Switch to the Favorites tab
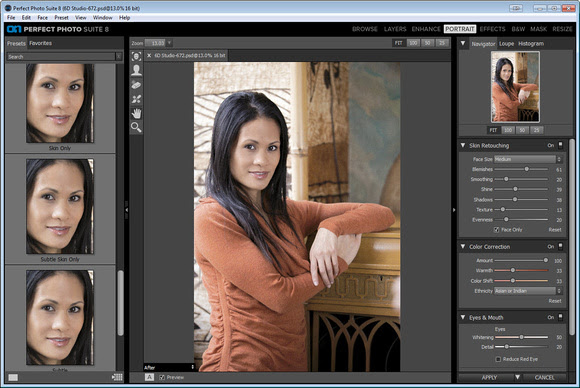The width and height of the screenshot is (580, 388). pyautogui.click(x=40, y=43)
